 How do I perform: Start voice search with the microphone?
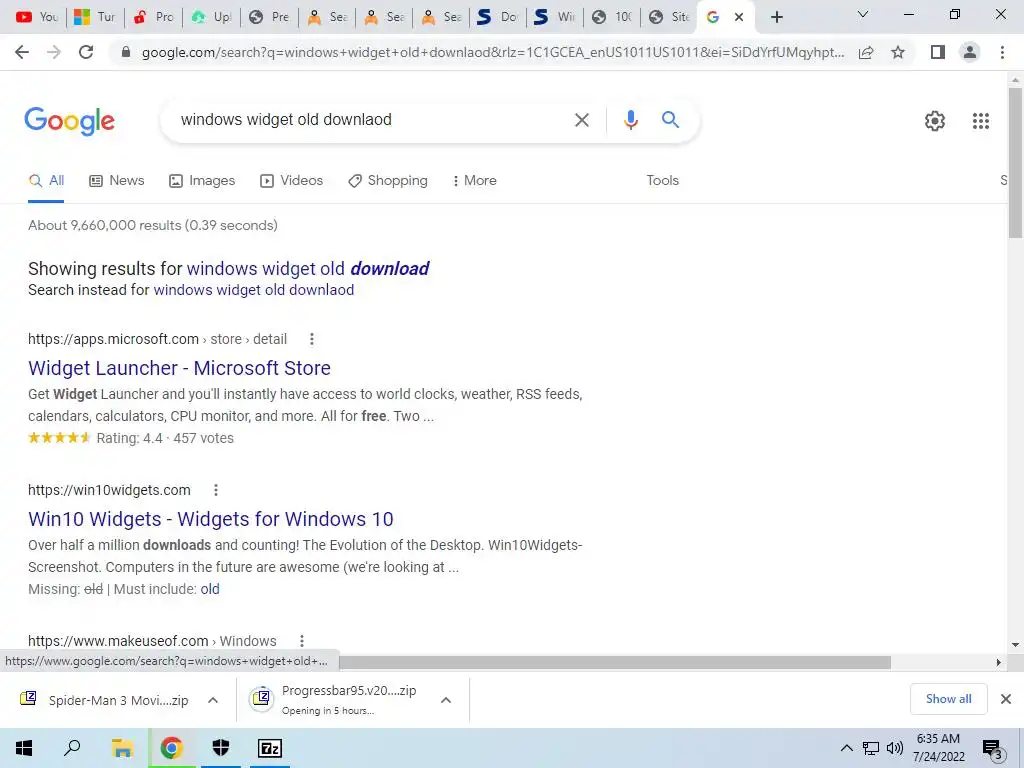point(630,120)
